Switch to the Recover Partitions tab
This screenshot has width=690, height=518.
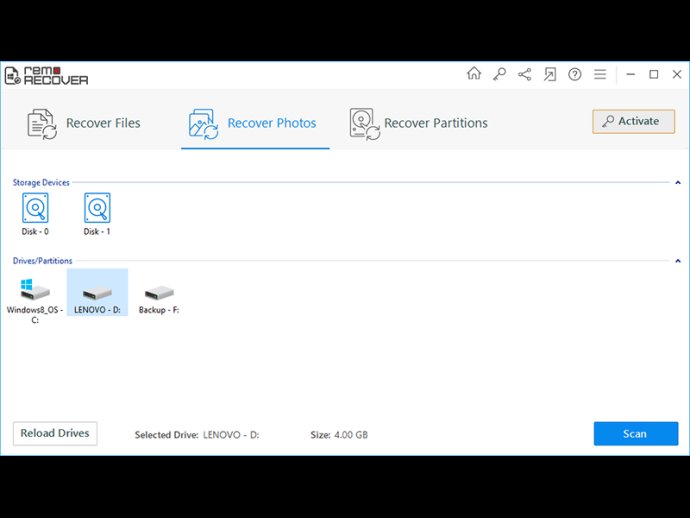pos(418,124)
